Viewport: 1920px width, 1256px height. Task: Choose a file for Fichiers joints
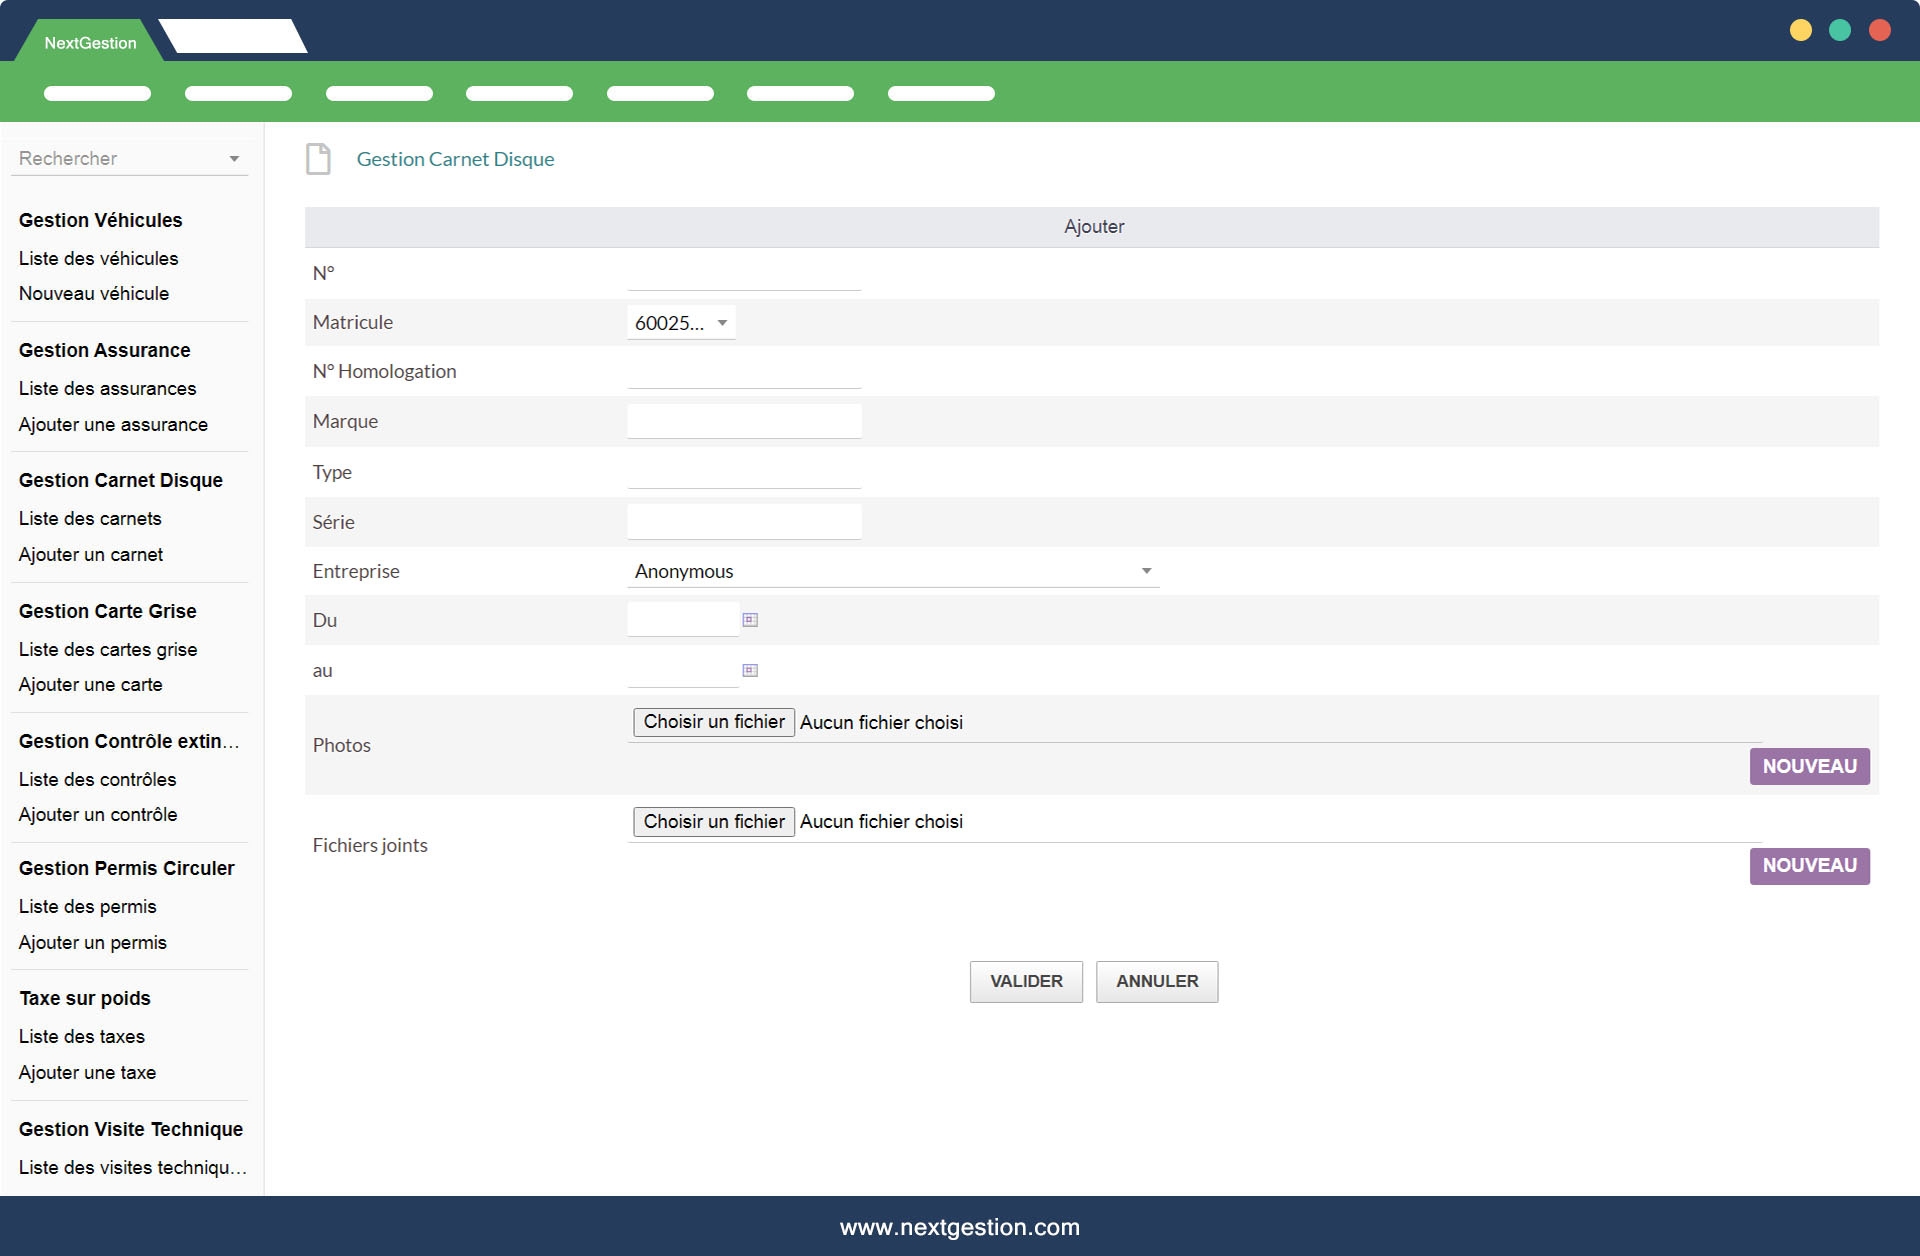[x=714, y=821]
